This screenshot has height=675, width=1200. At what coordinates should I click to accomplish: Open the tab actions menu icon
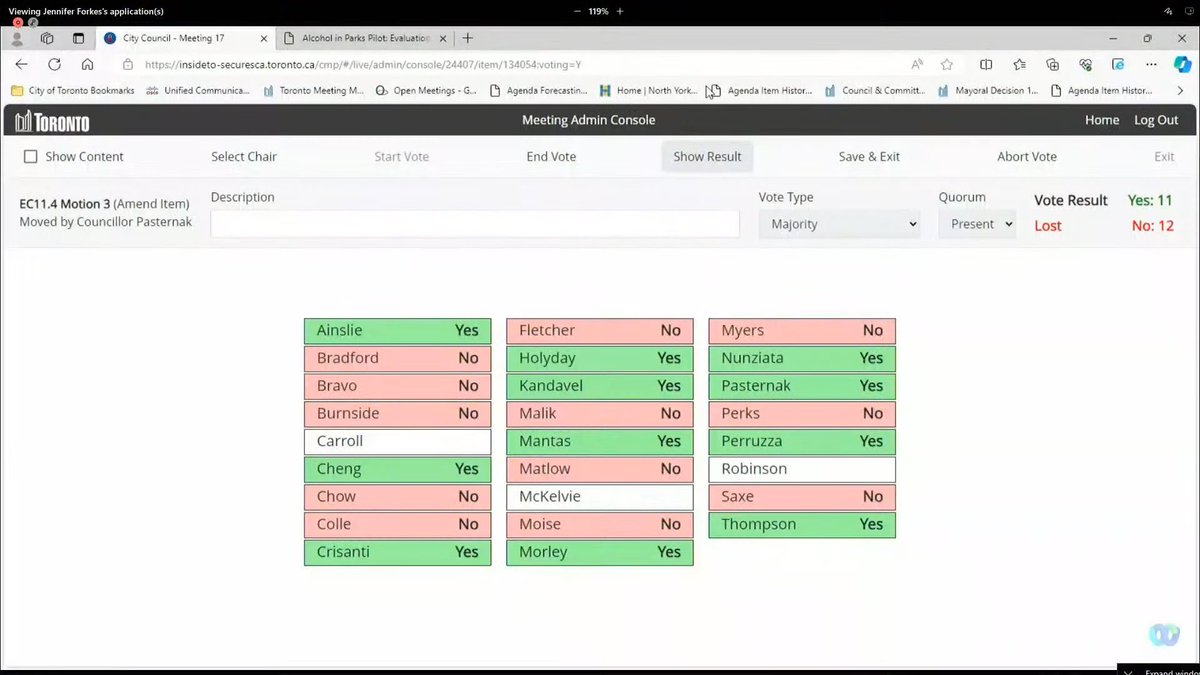click(x=78, y=38)
